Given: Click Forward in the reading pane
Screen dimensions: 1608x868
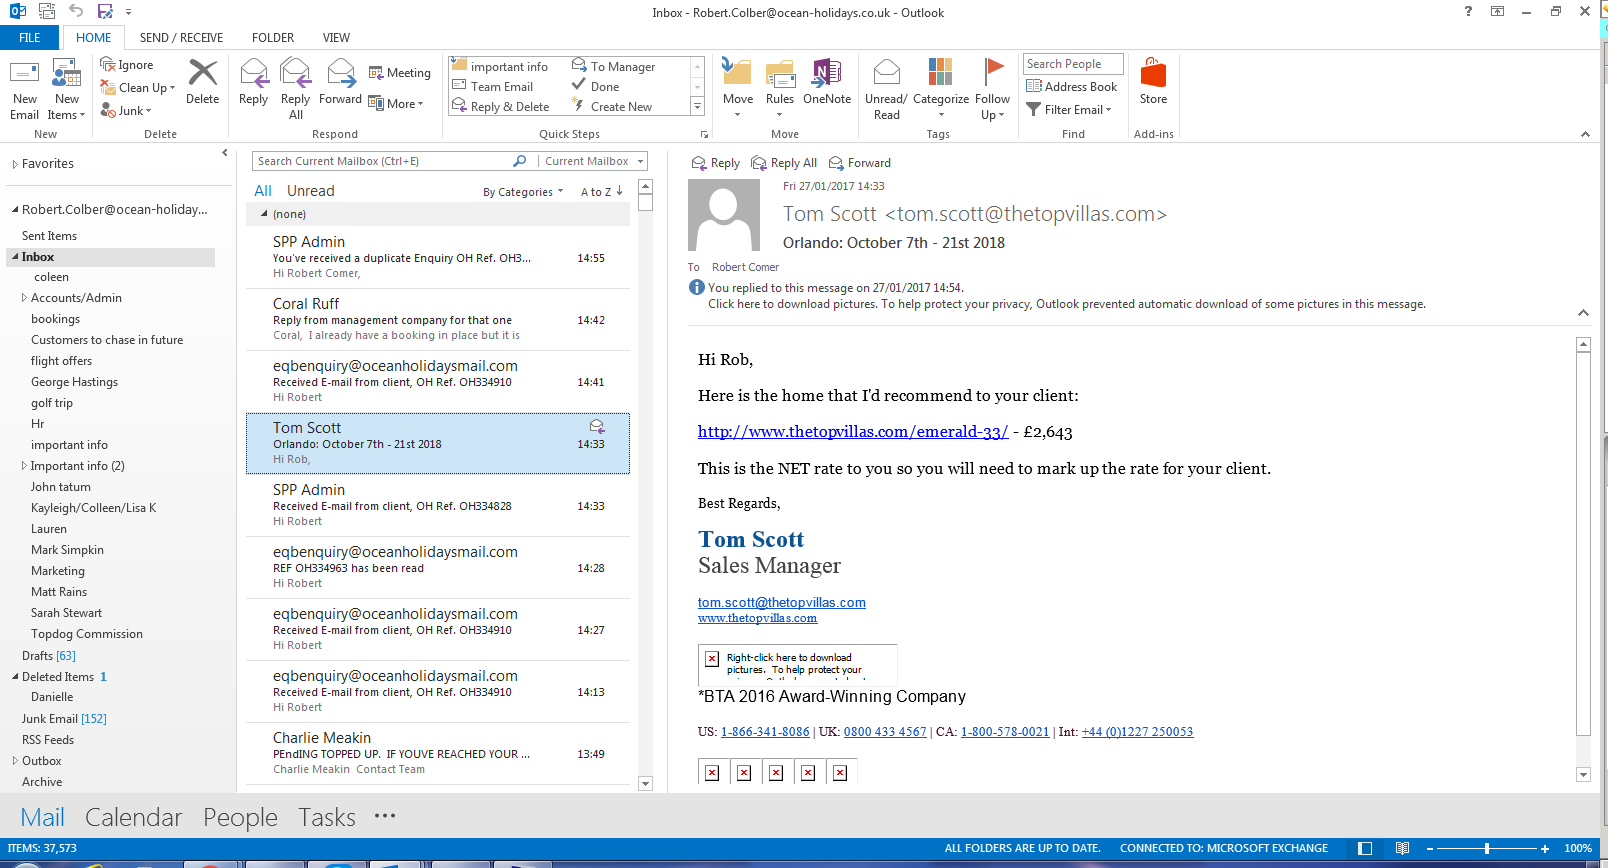Looking at the screenshot, I should pyautogui.click(x=860, y=163).
